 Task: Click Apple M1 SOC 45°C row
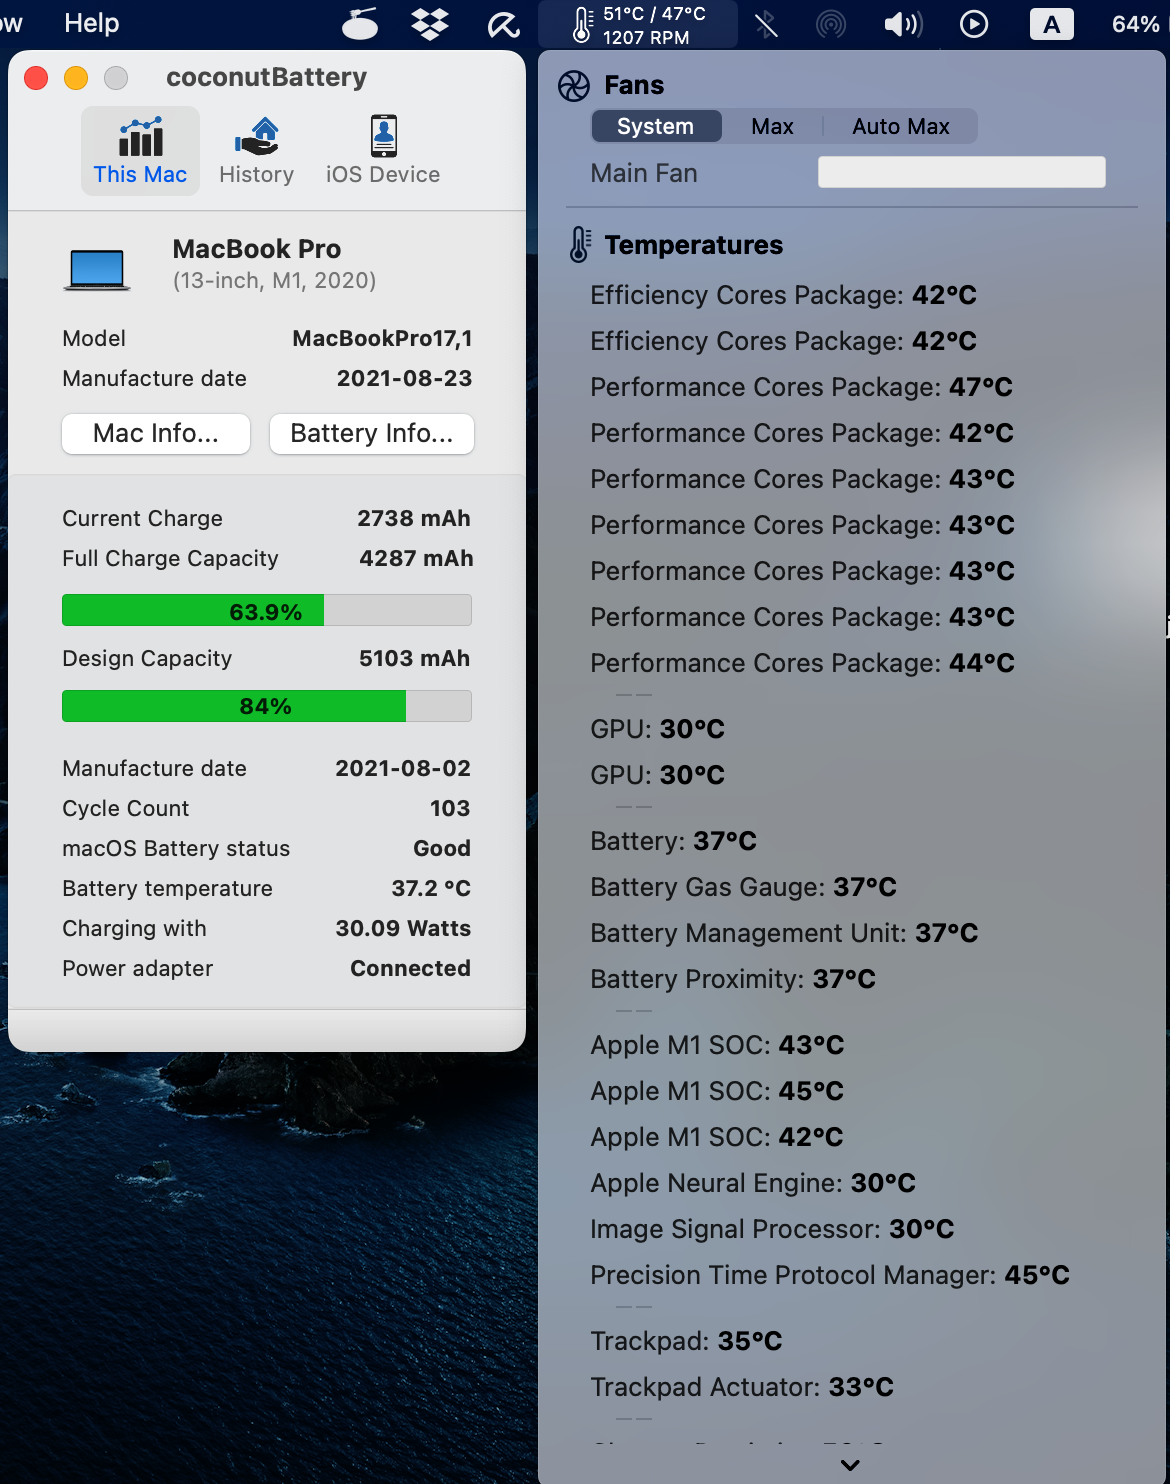click(x=717, y=1091)
